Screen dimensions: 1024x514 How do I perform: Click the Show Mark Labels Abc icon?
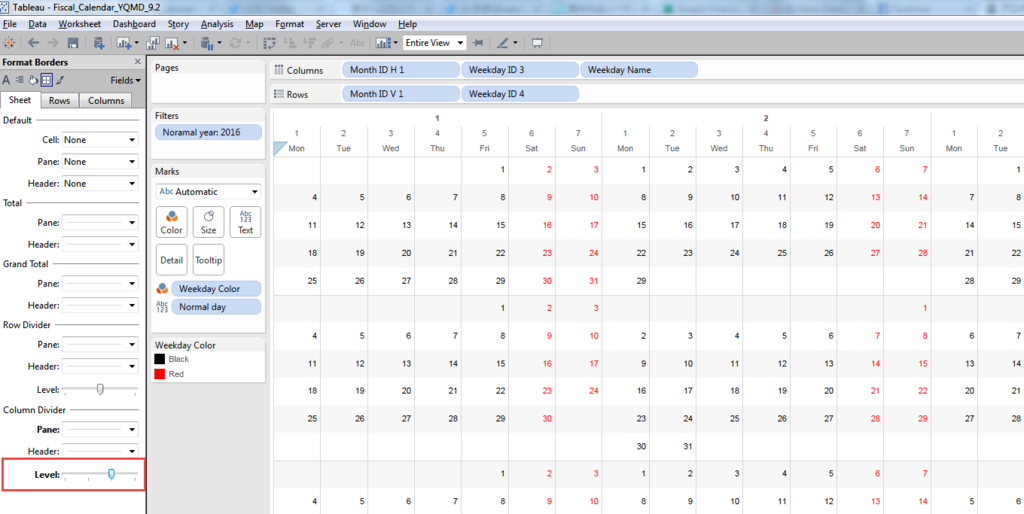[358, 43]
